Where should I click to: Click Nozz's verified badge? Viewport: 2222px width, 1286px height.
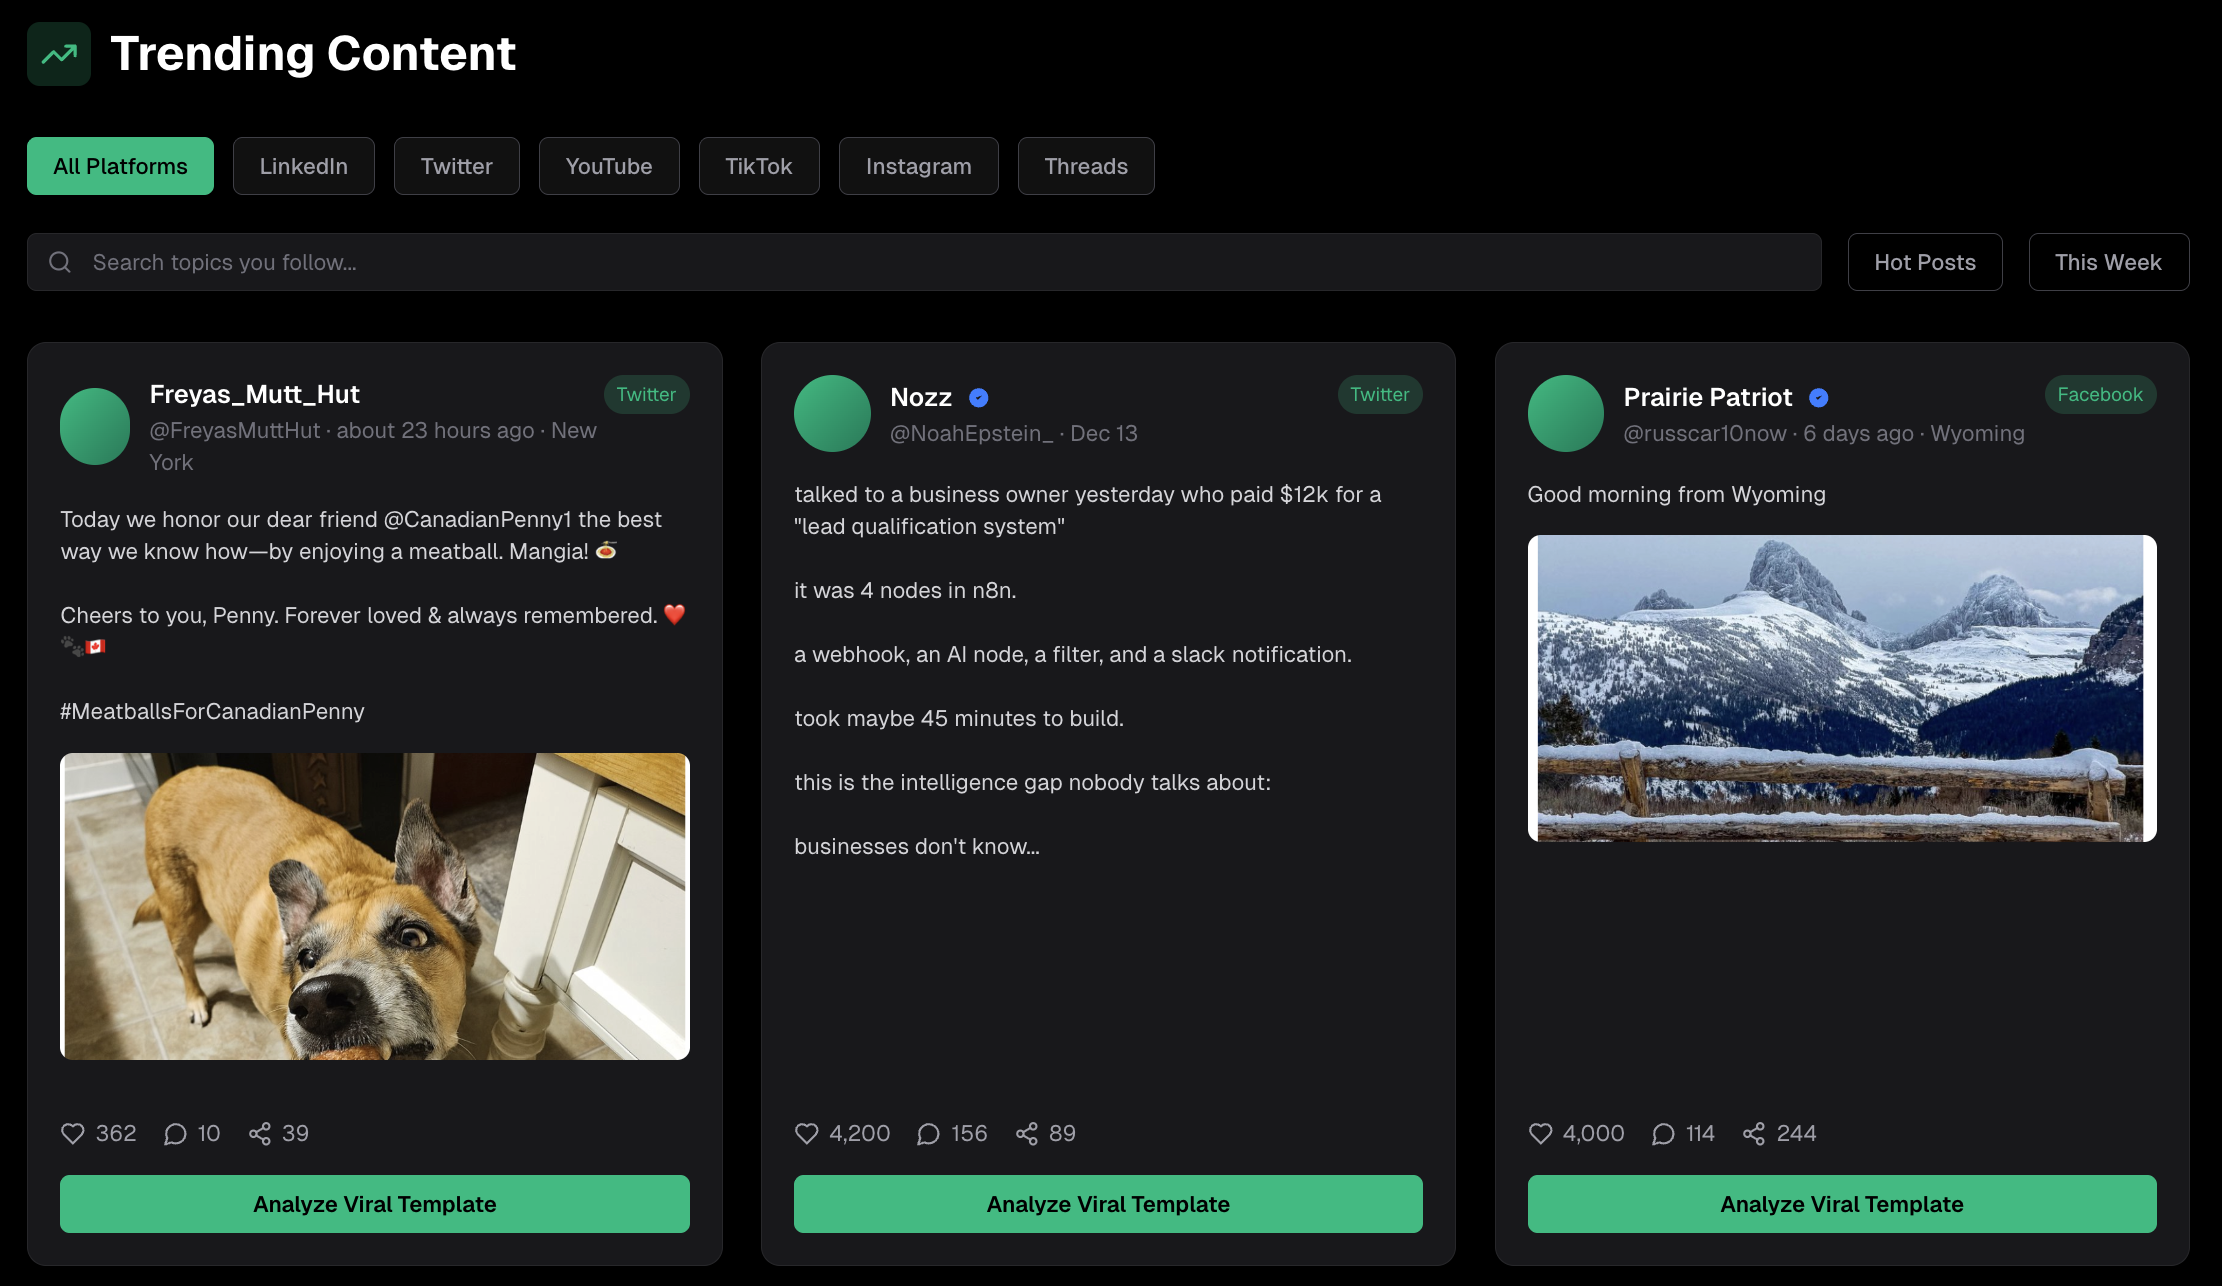coord(977,397)
